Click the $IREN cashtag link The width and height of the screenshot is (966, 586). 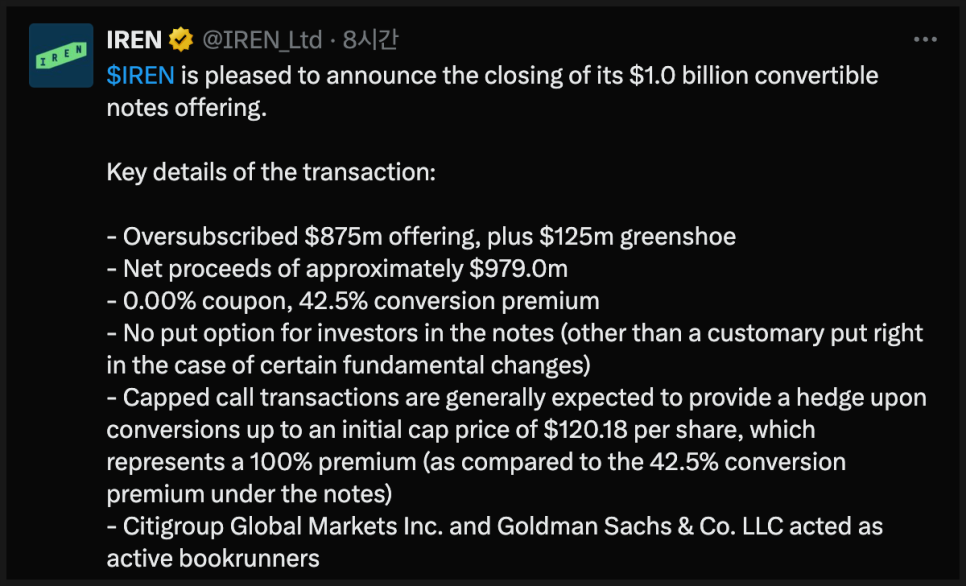pos(141,76)
